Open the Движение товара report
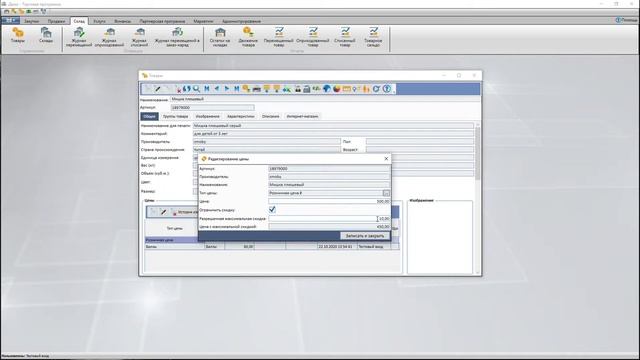 248,37
